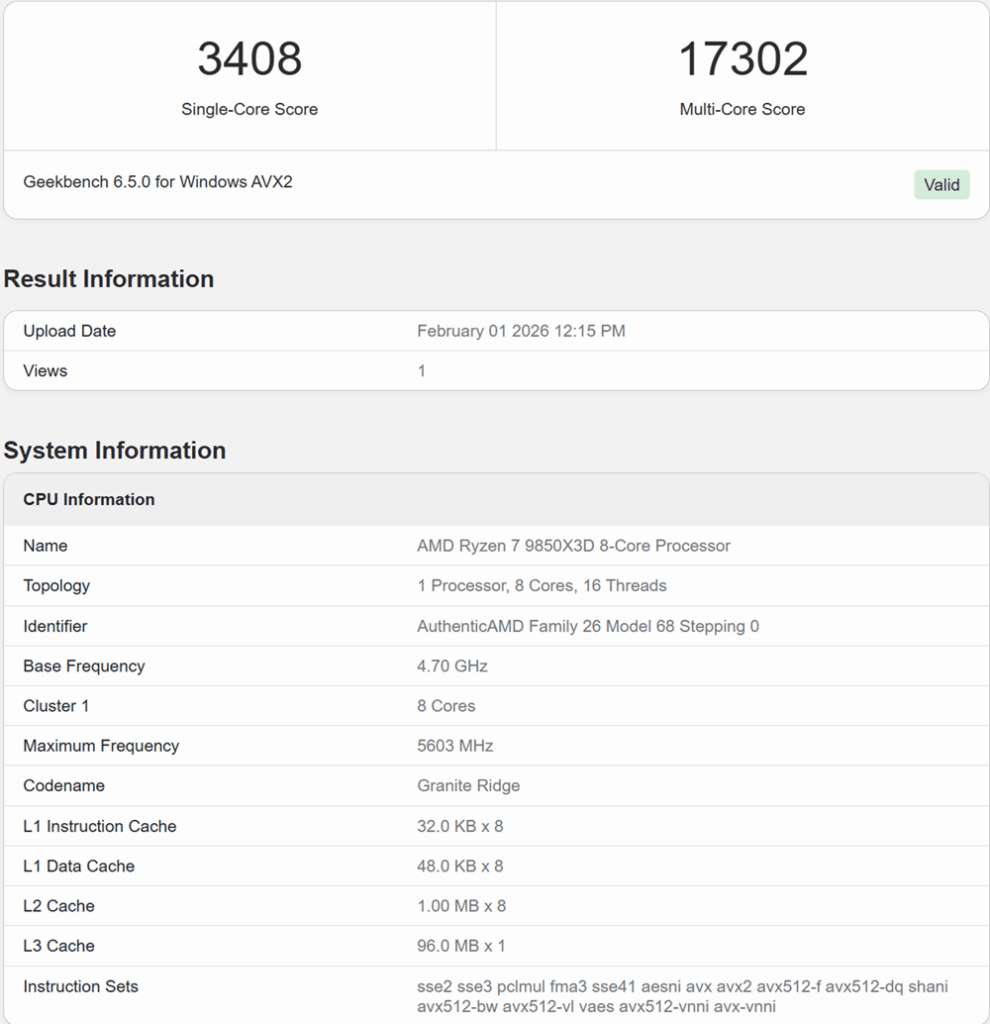Image resolution: width=990 pixels, height=1024 pixels.
Task: Click the AMD Ryzen 7 9850X3D processor name
Action: [x=573, y=546]
